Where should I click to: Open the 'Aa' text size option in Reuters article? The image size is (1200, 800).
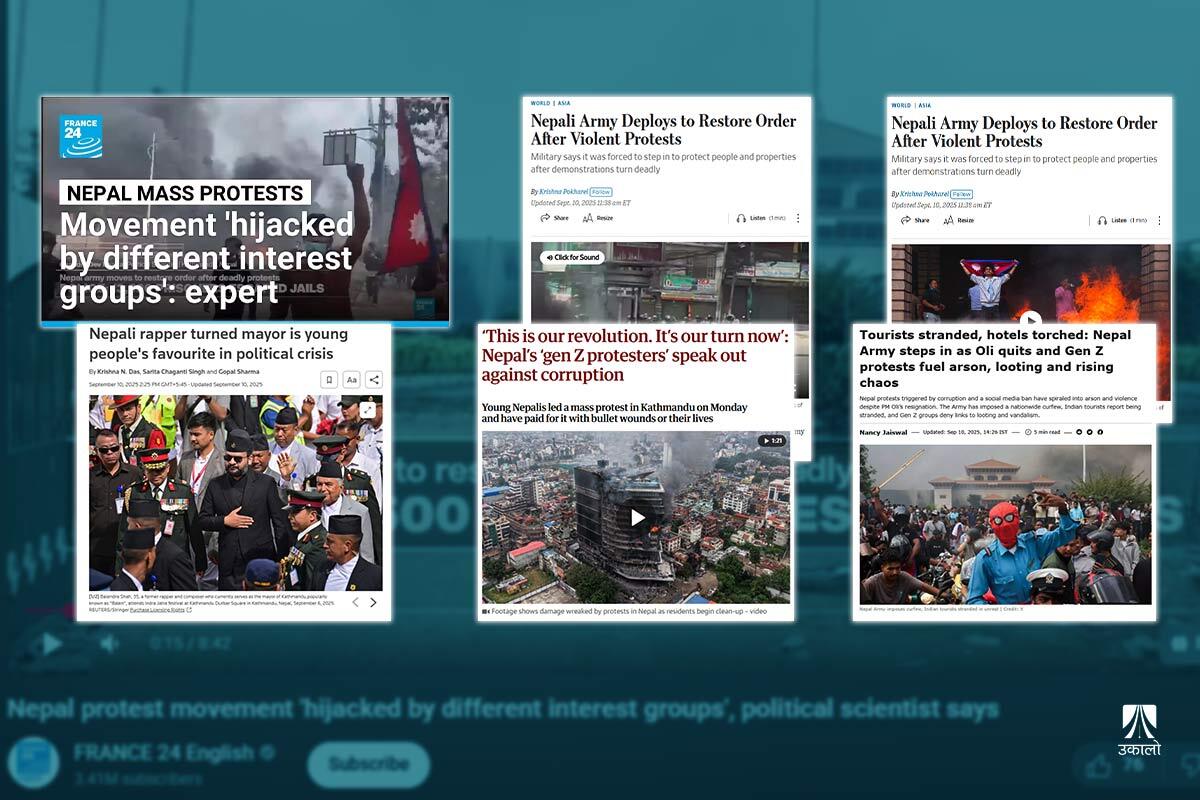pos(351,379)
